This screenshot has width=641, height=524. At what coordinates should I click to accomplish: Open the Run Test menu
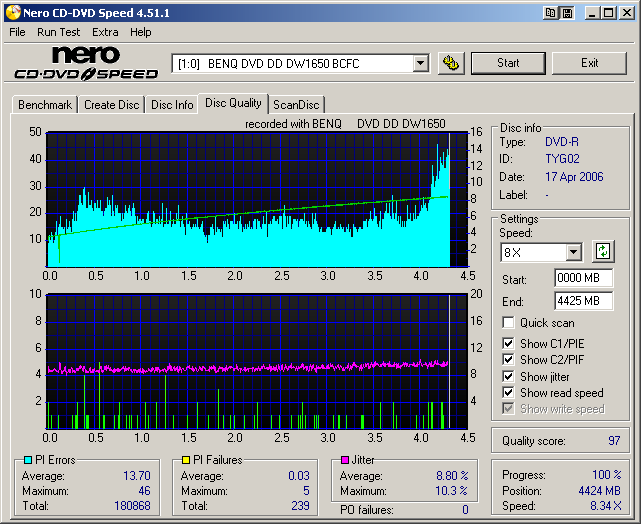click(58, 32)
